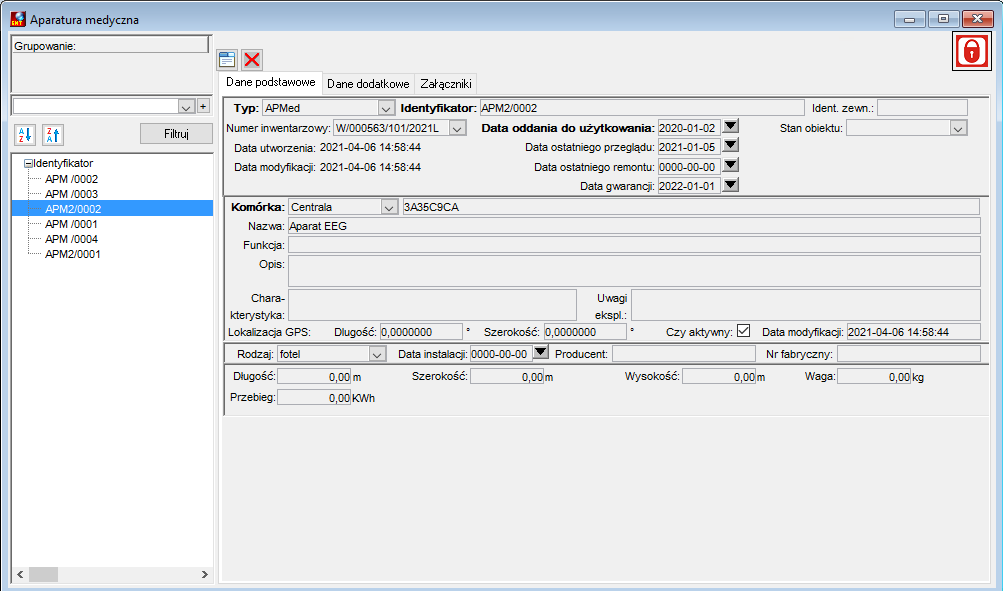Select APM /0004 in the tree
Viewport: 1003px width, 591px height.
pyautogui.click(x=72, y=239)
